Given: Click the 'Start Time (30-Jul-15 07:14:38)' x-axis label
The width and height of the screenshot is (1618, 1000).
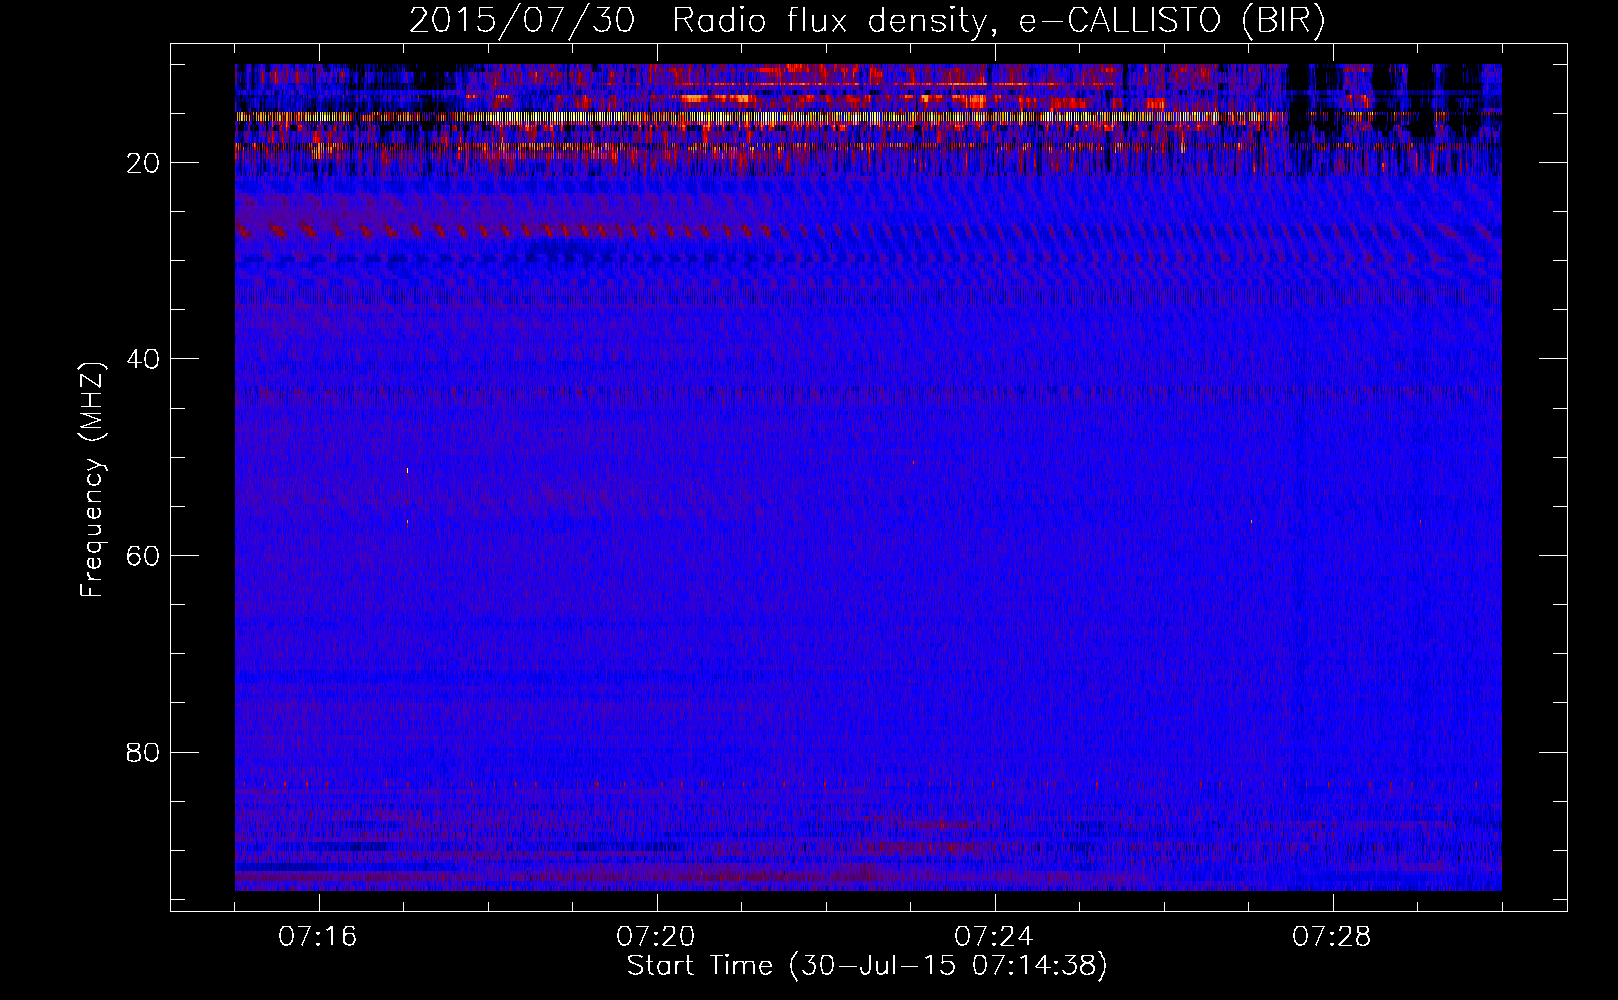Looking at the screenshot, I should [867, 966].
